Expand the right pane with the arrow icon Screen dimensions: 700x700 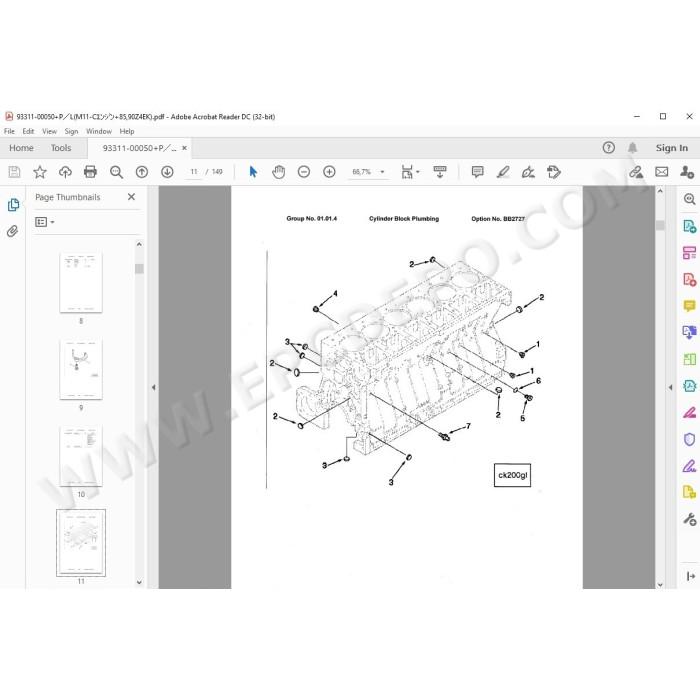pos(690,576)
